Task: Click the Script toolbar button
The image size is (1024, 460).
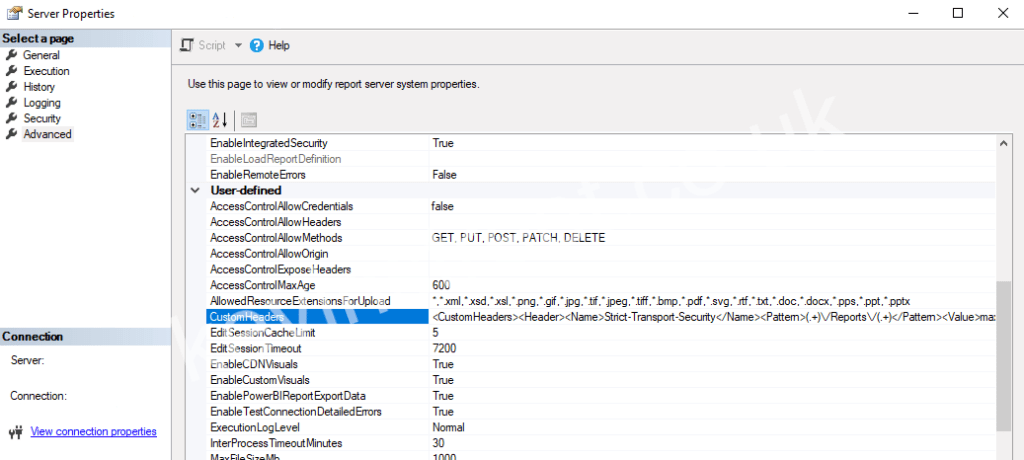Action: point(203,45)
